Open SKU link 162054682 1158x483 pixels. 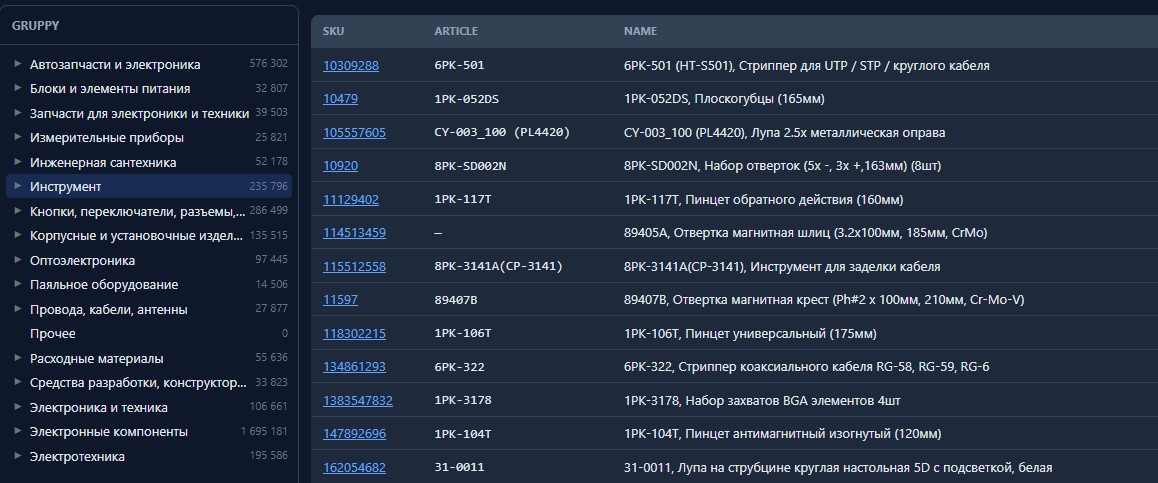(x=354, y=467)
